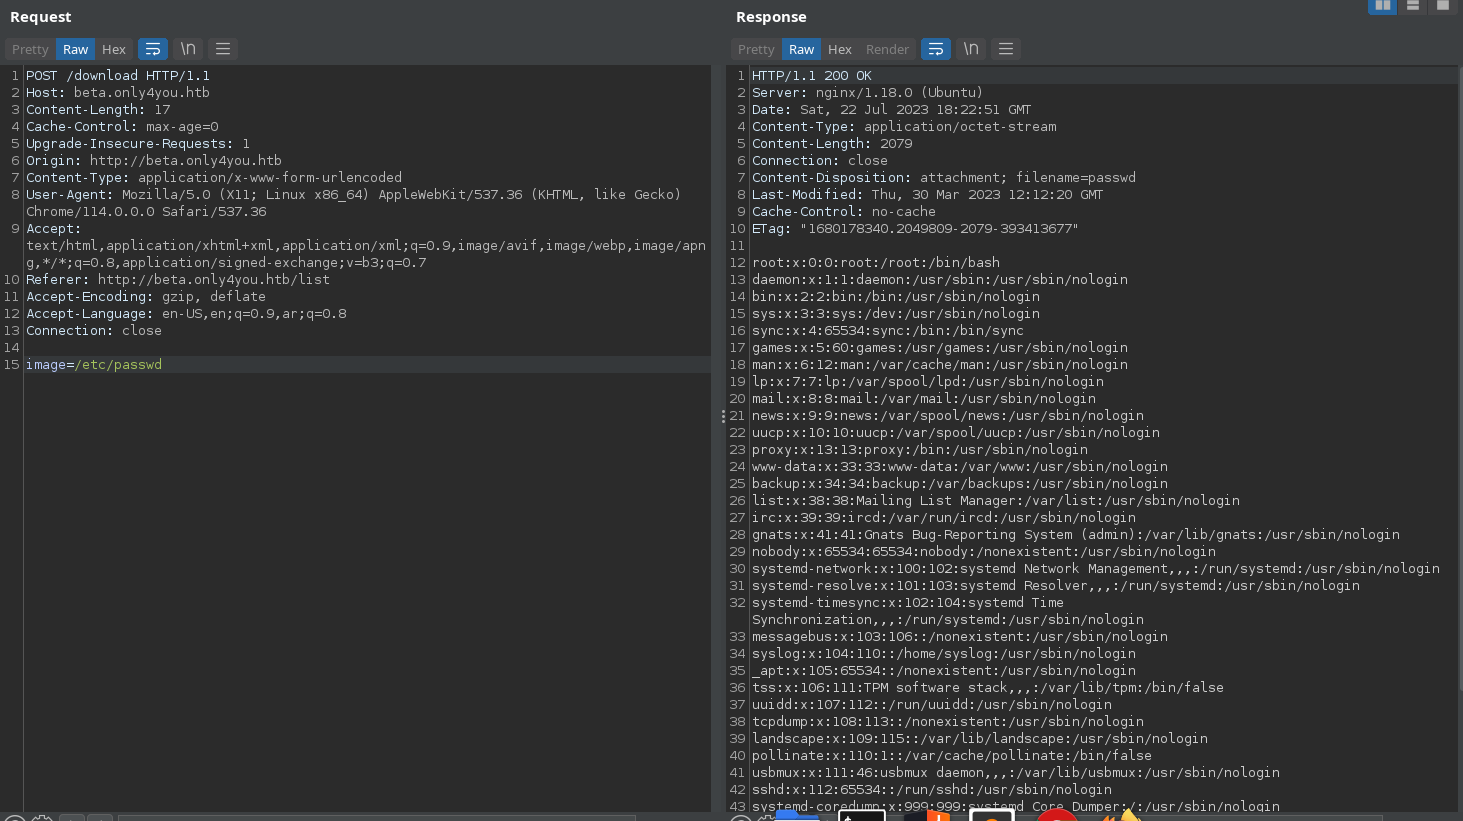The height and width of the screenshot is (821, 1463).
Task: Click the 'www-data:x:33:33' passwd entry
Action: pos(960,466)
